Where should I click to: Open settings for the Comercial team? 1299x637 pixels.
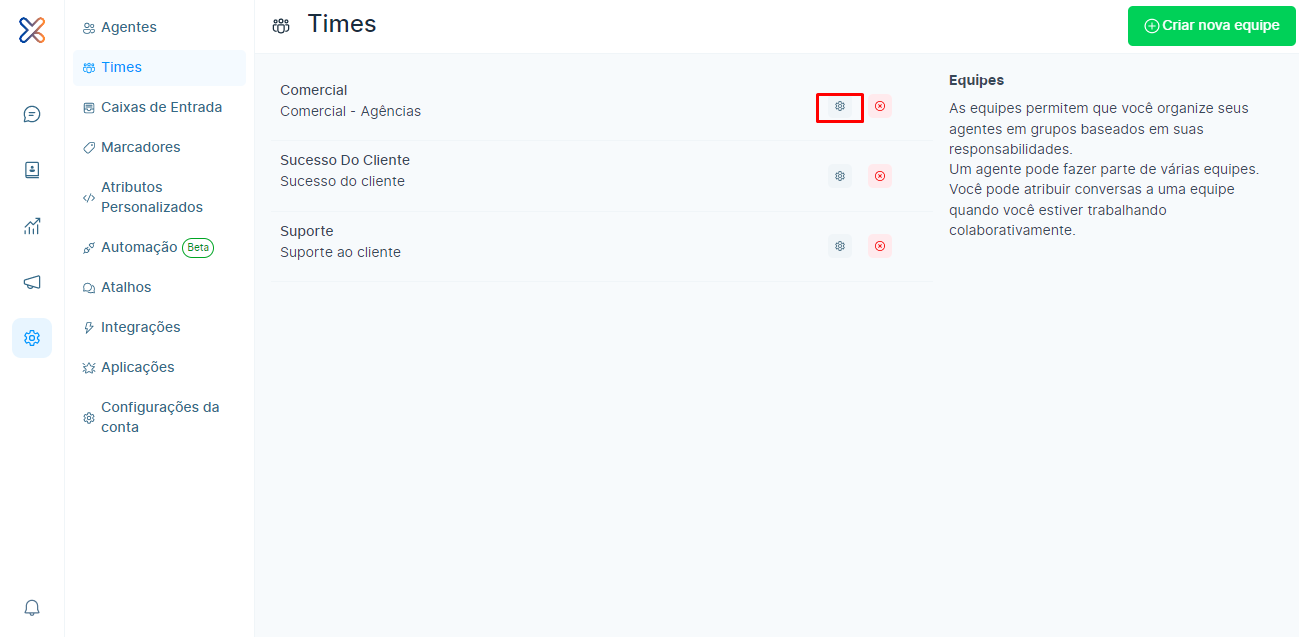click(840, 106)
